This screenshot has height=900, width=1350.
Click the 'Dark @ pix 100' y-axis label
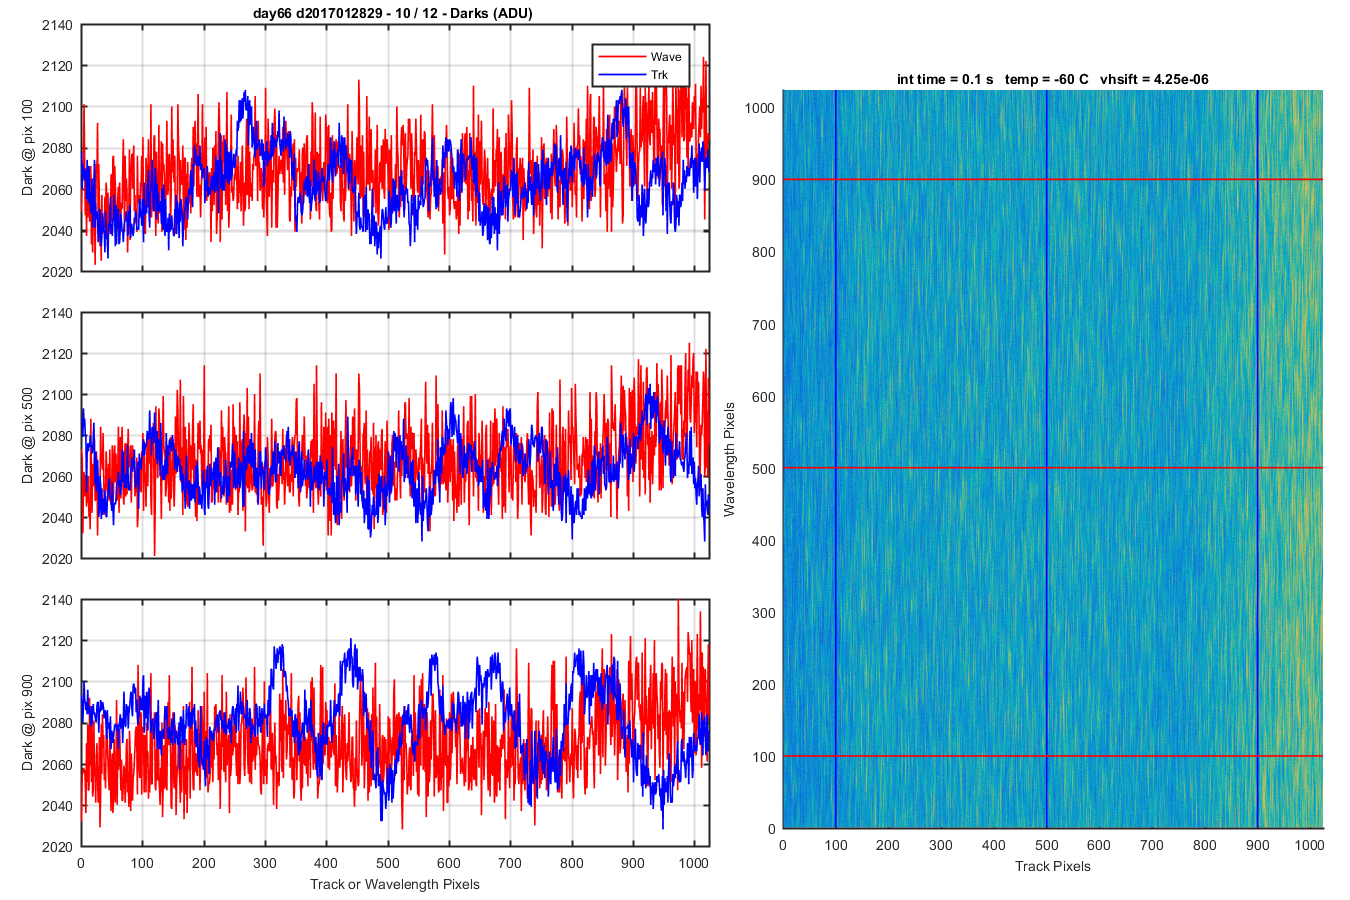[28, 148]
